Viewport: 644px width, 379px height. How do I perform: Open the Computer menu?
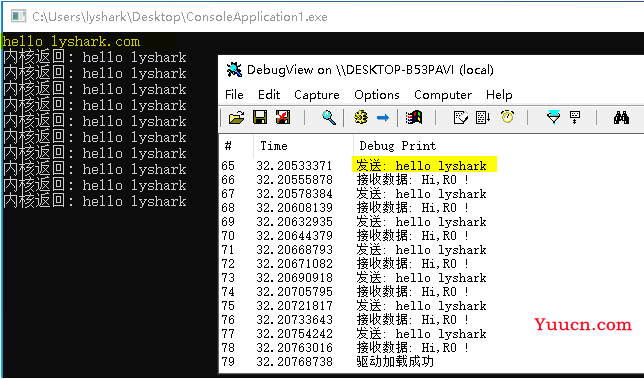[x=443, y=95]
